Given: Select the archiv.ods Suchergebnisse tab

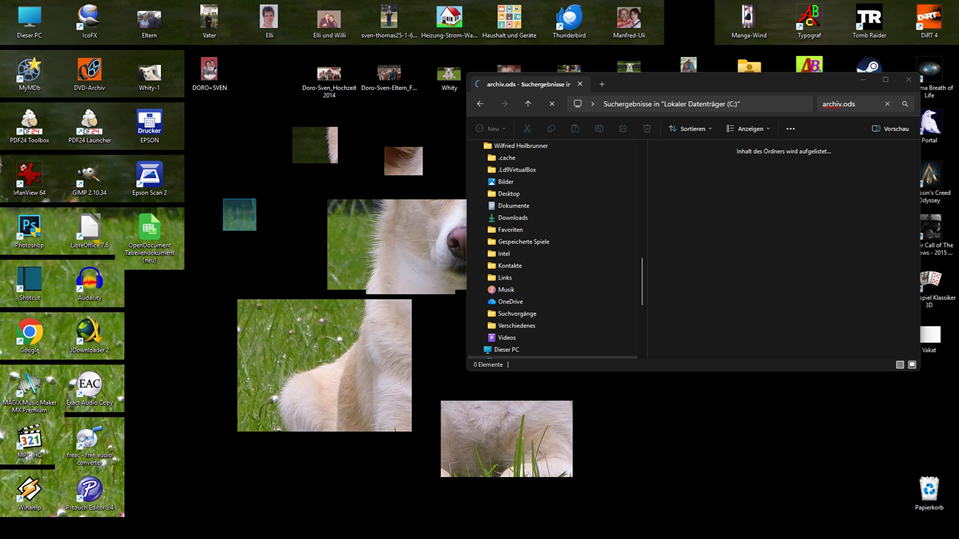Looking at the screenshot, I should coord(528,84).
